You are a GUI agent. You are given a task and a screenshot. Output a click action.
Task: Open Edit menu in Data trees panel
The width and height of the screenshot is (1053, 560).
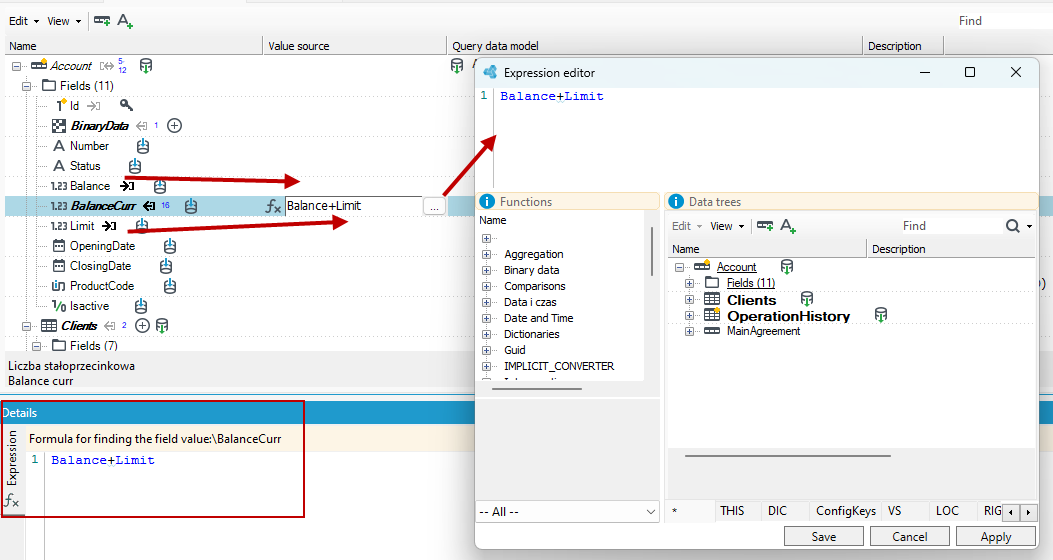687,226
